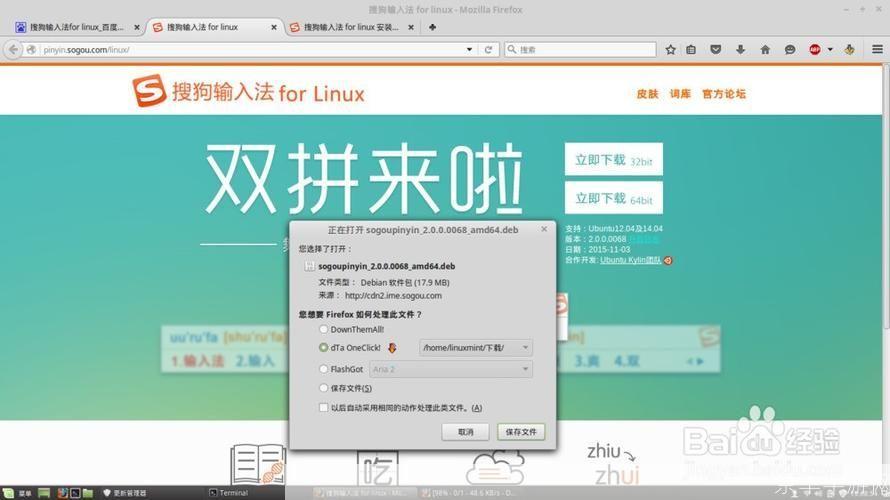Open the 词库 menu link
Viewport: 890px width, 500px height.
coord(680,94)
